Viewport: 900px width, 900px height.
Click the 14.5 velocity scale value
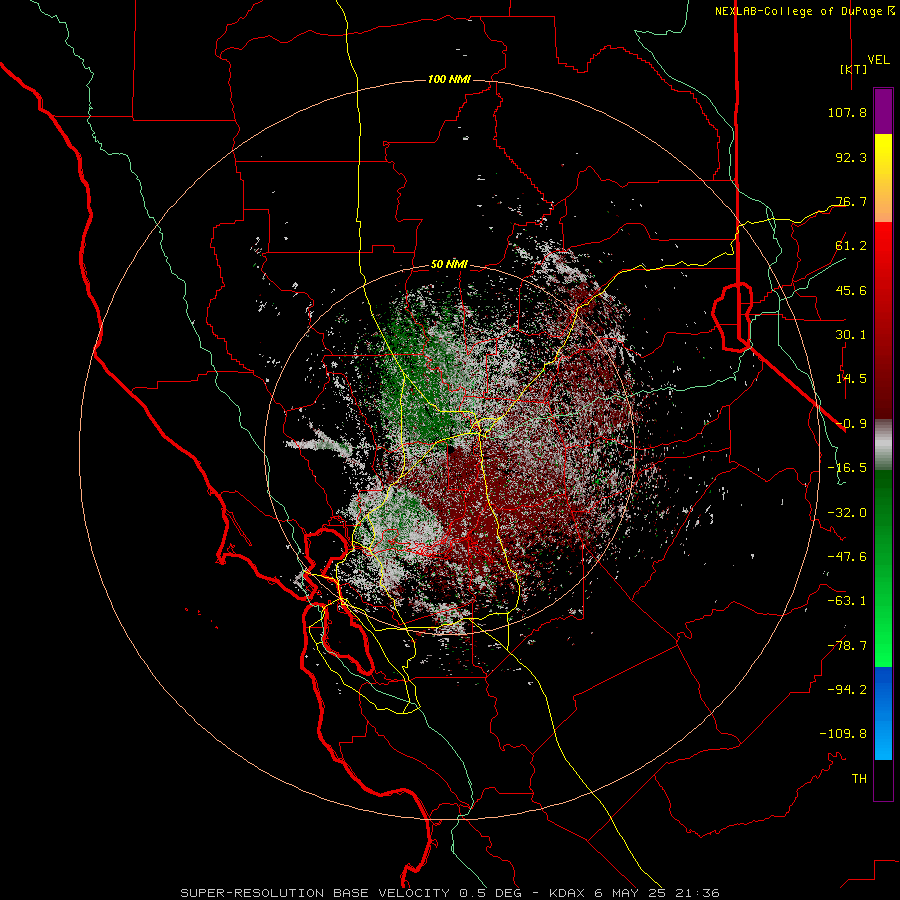click(851, 379)
